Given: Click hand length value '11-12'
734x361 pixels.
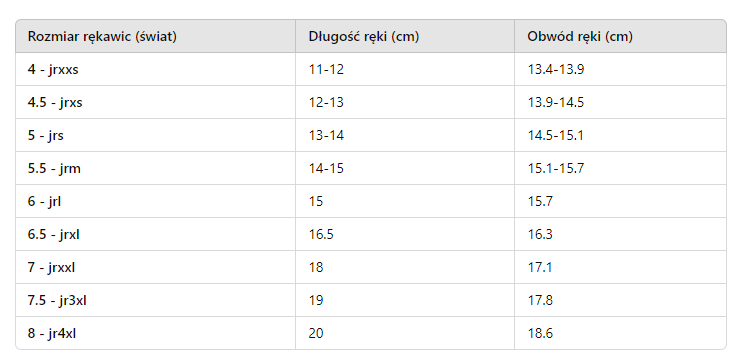Looking at the screenshot, I should coord(326,69).
